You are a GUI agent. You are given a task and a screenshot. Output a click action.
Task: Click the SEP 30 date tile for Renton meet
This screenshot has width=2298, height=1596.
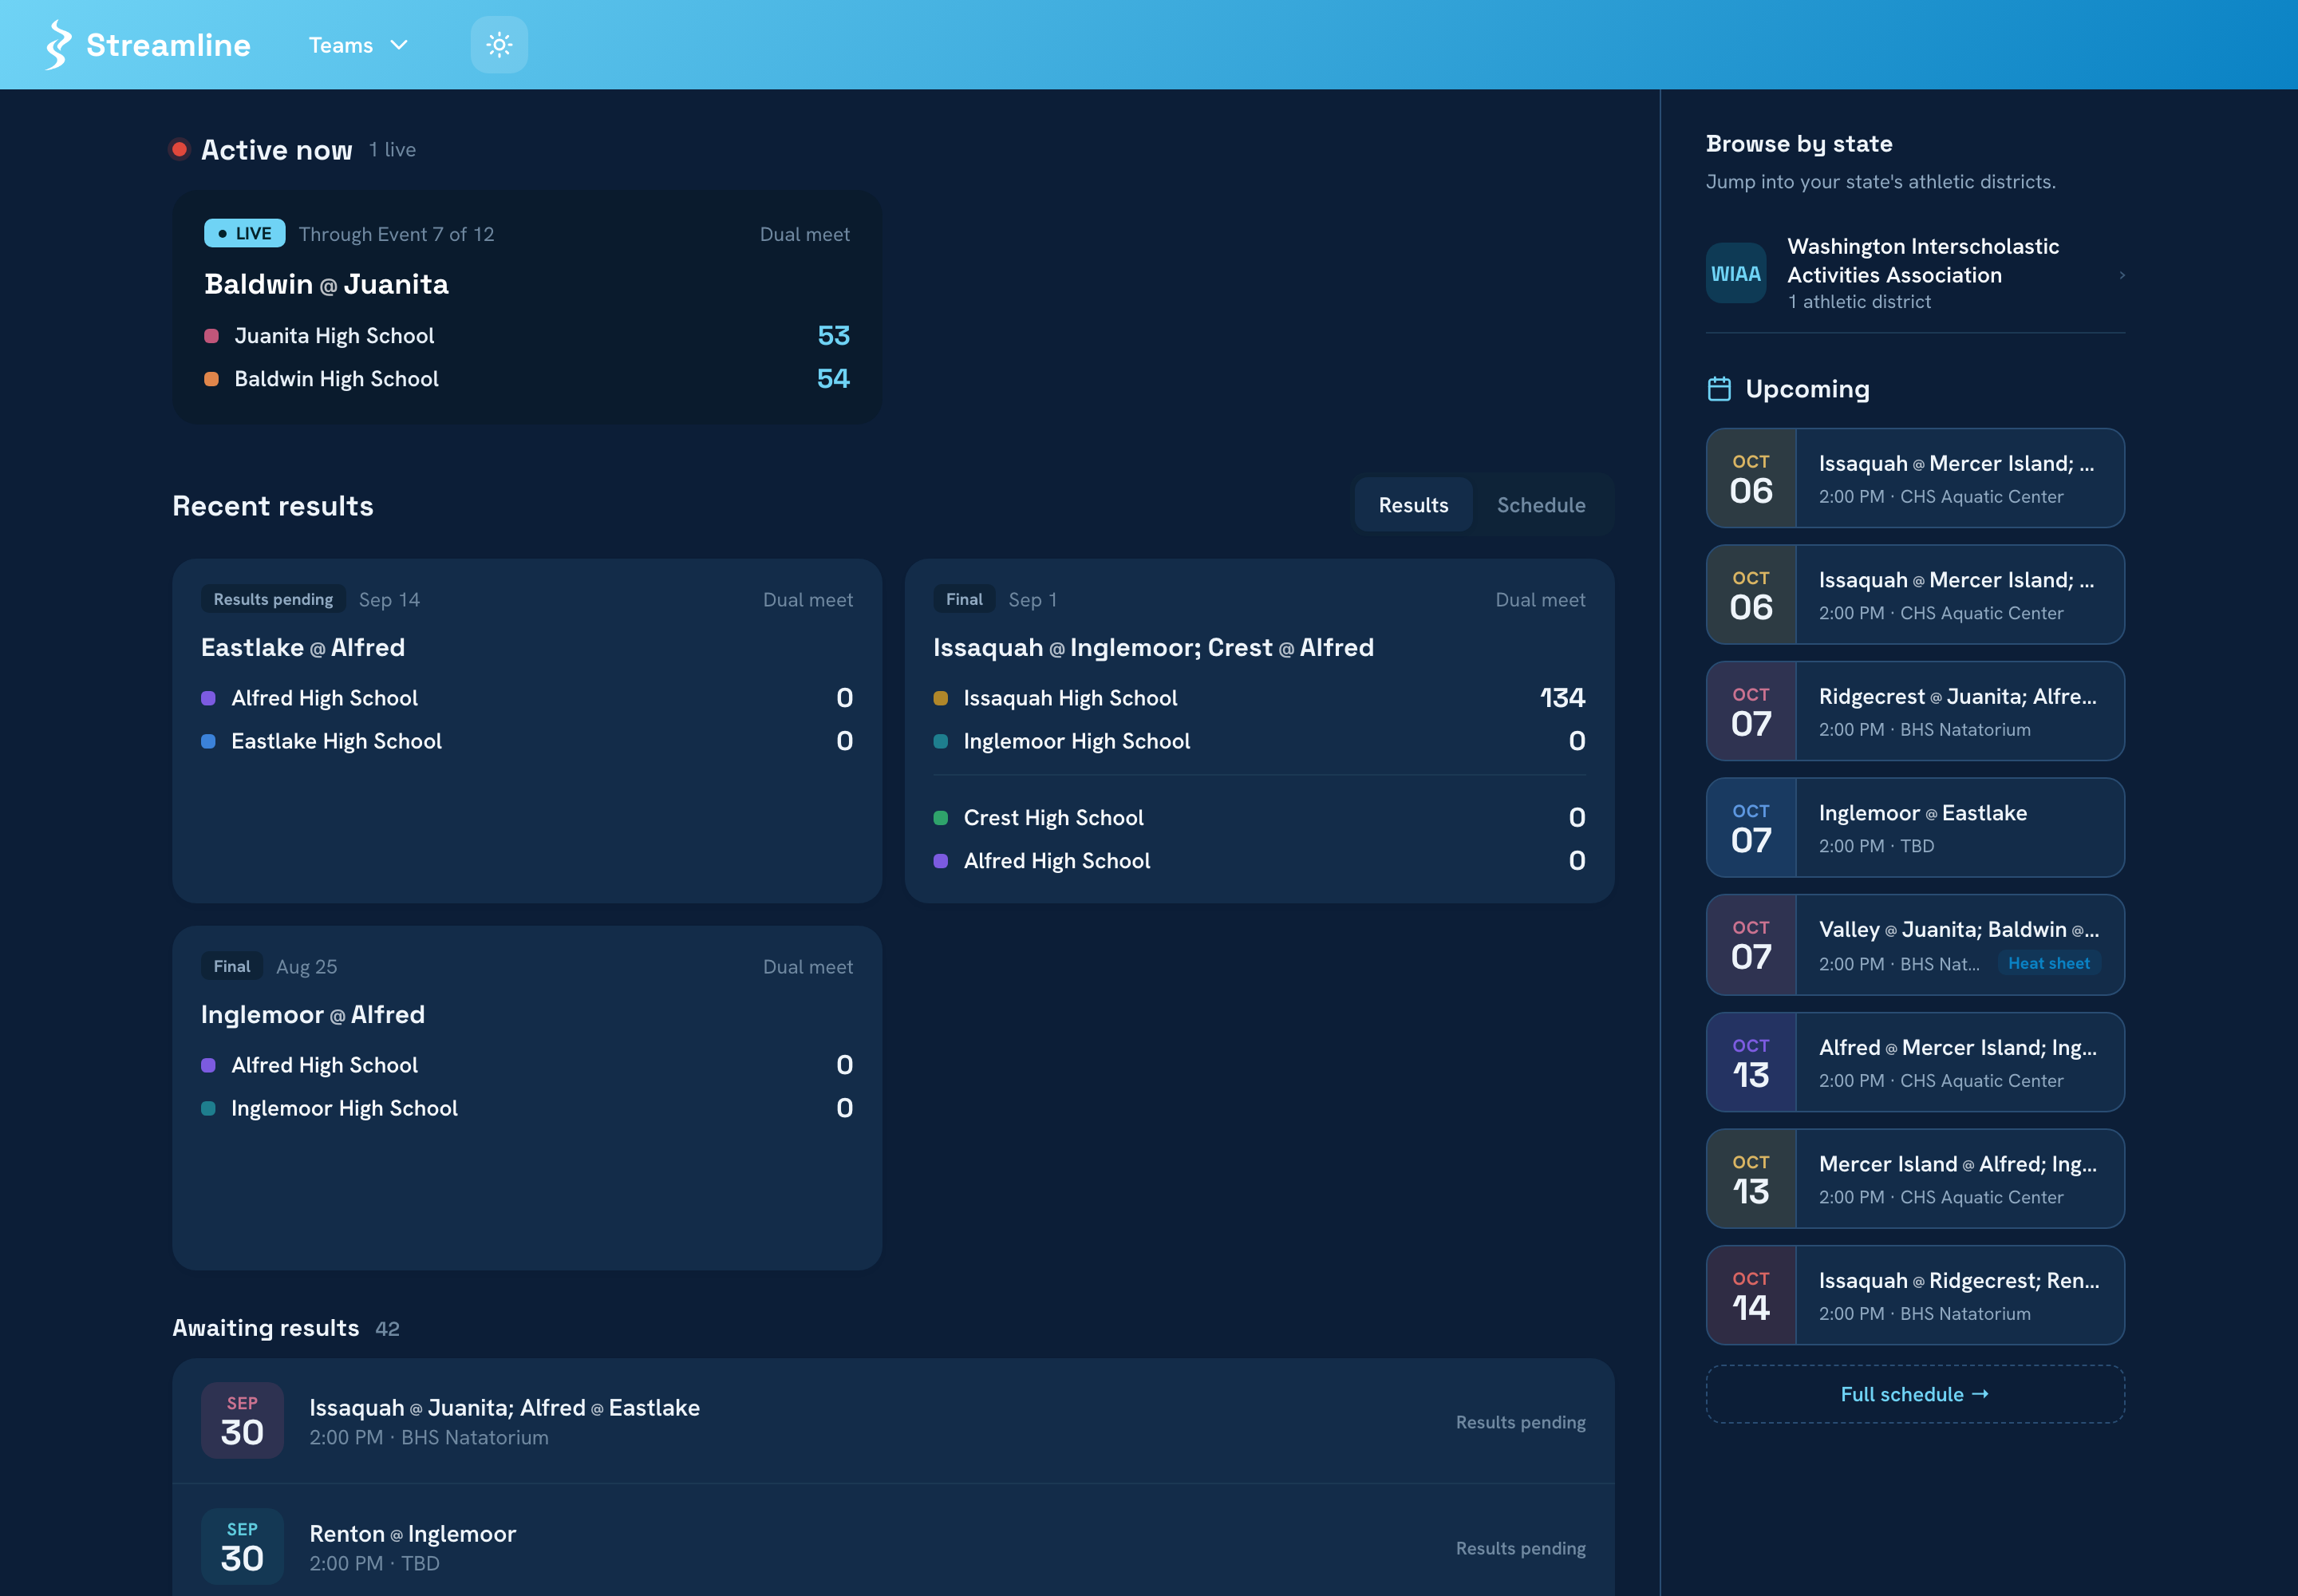point(242,1546)
